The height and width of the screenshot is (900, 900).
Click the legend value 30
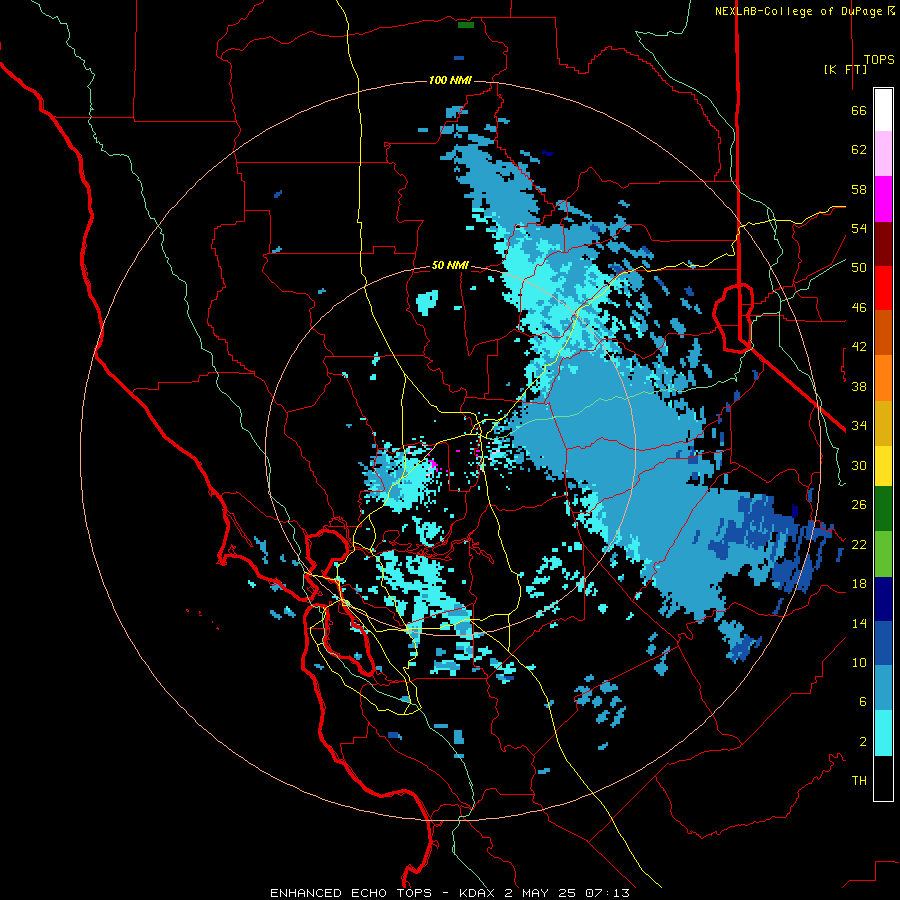tap(859, 465)
